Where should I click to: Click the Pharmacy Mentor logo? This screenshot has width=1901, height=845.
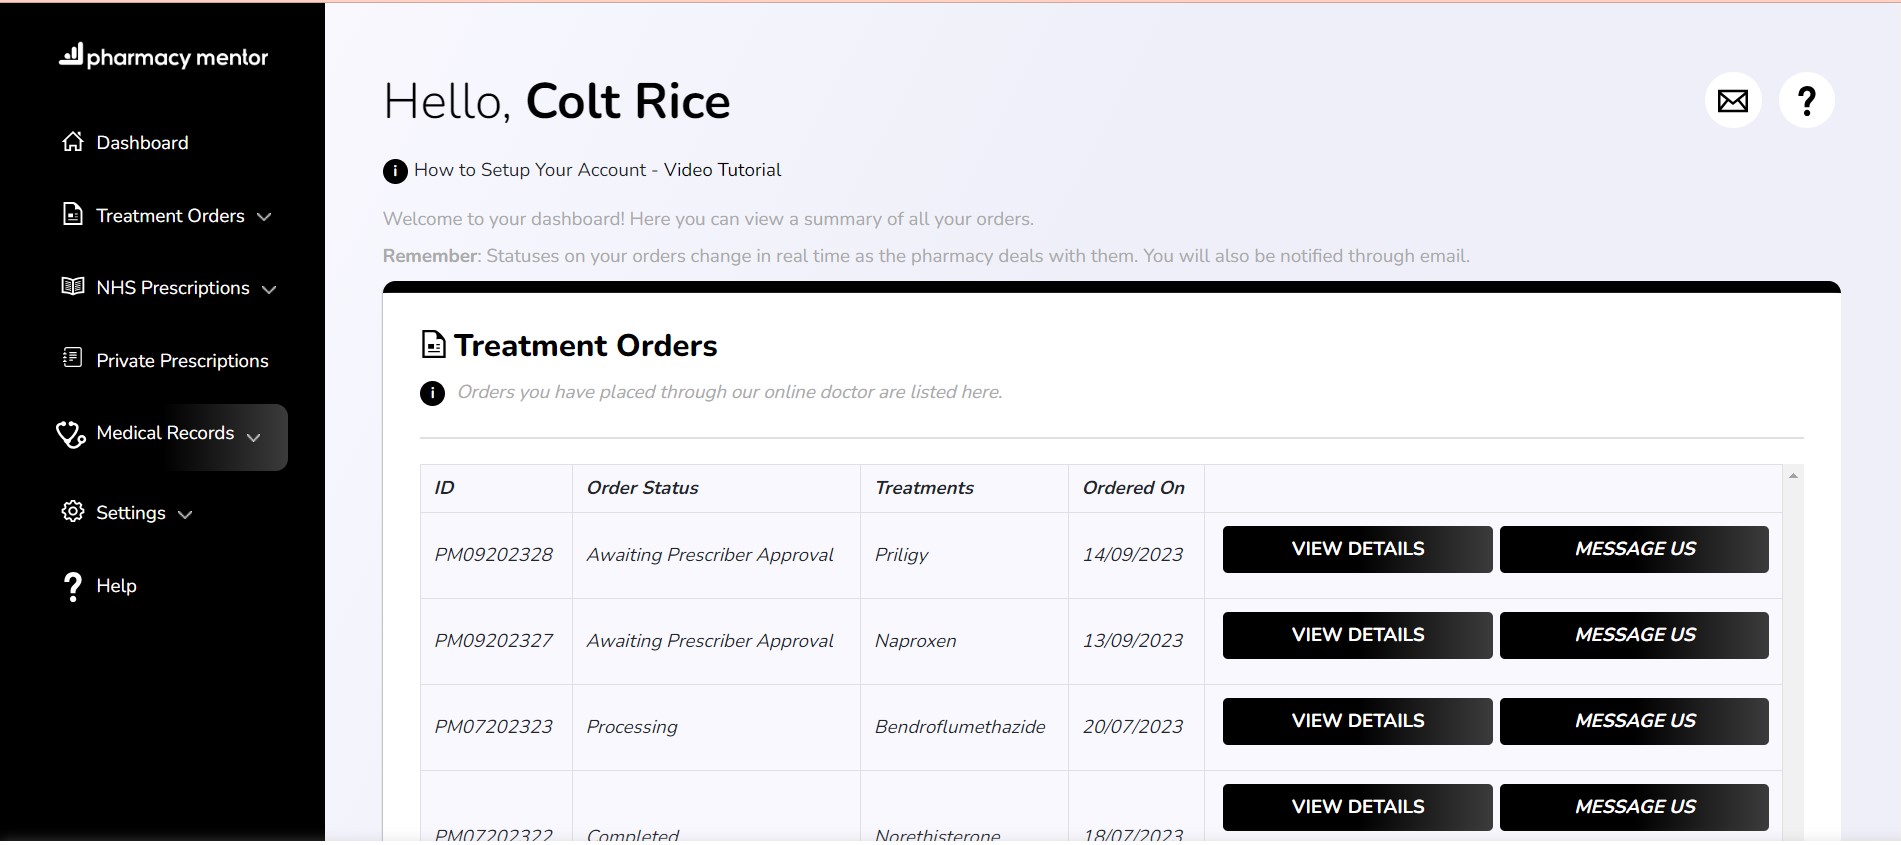pos(164,56)
